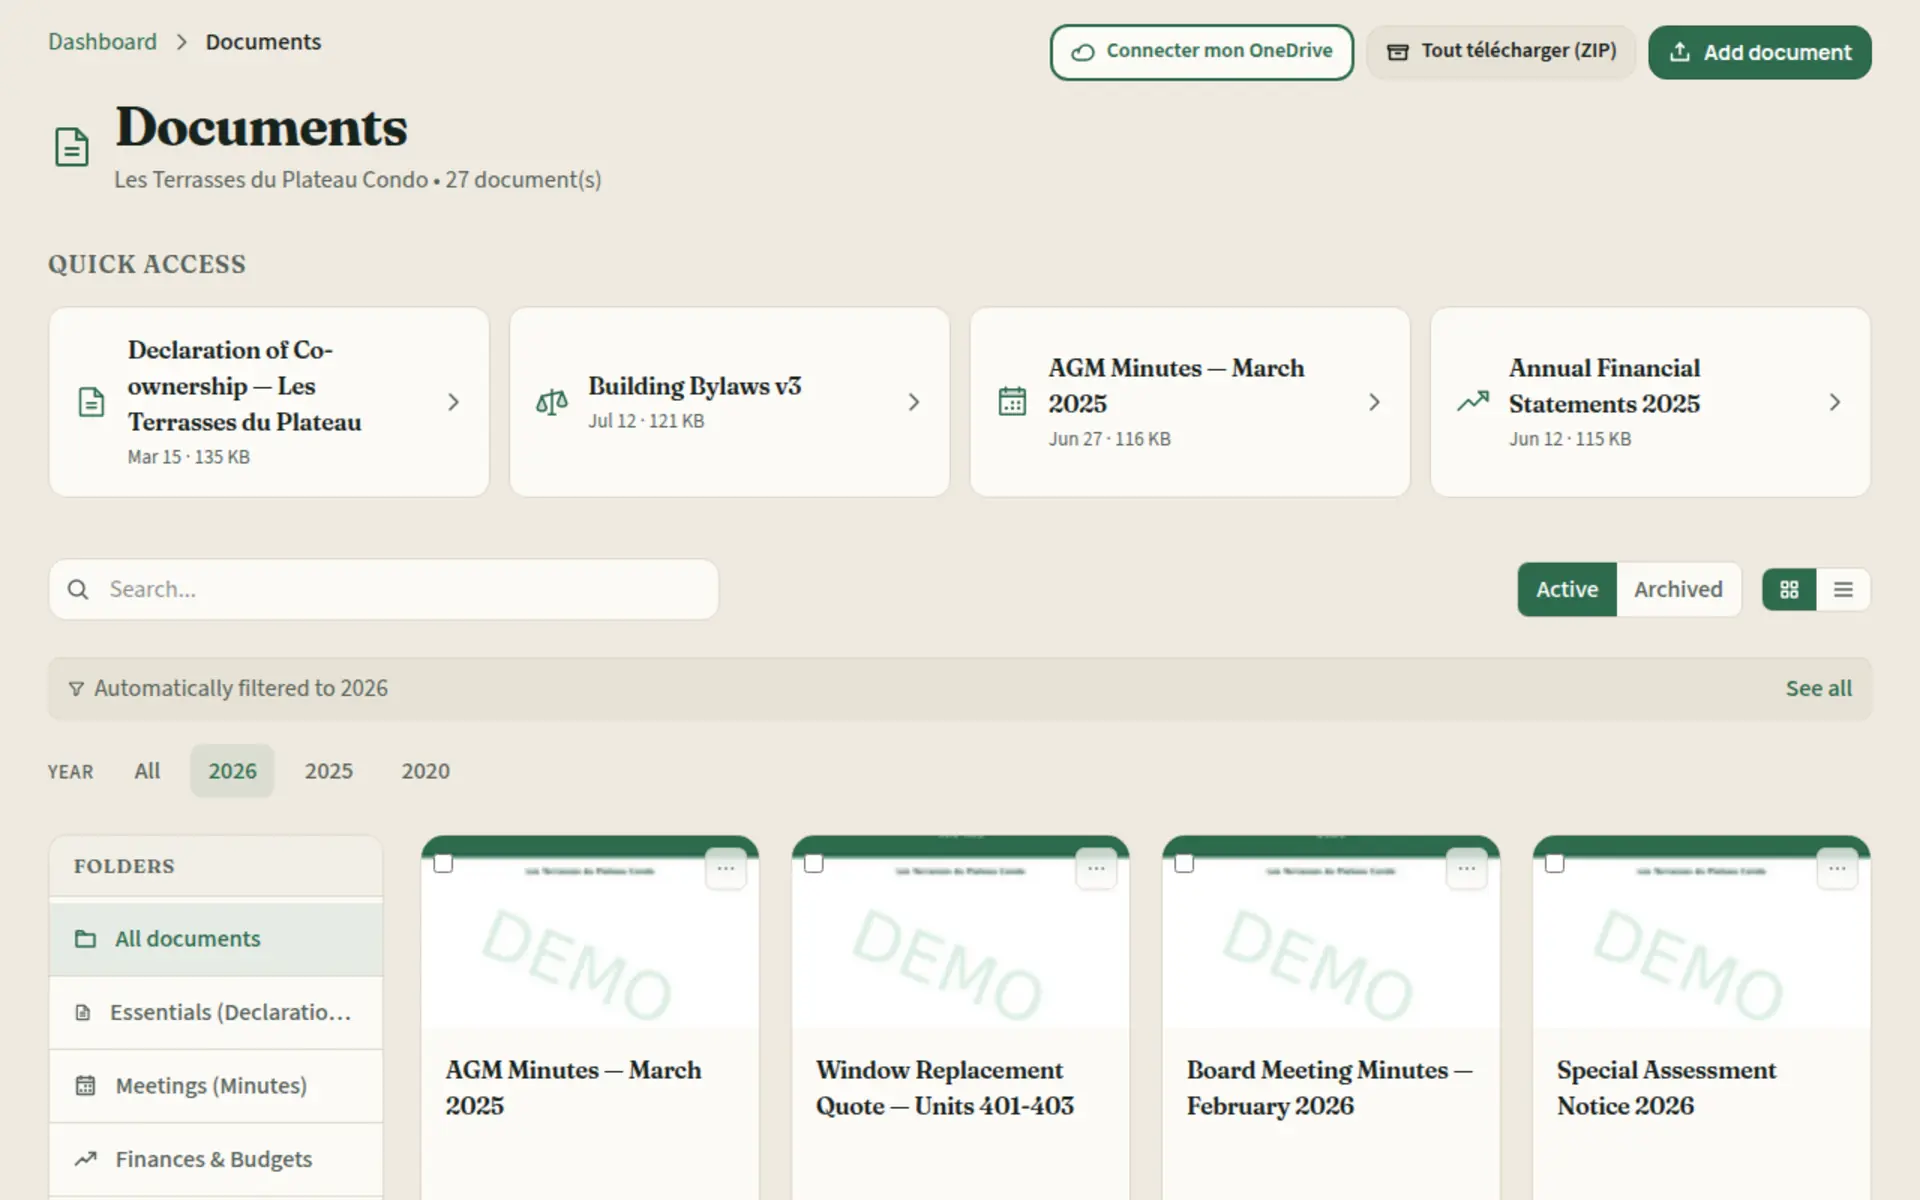Click Documents breadcrumb text
Viewport: 1920px width, 1200px height.
click(x=263, y=42)
